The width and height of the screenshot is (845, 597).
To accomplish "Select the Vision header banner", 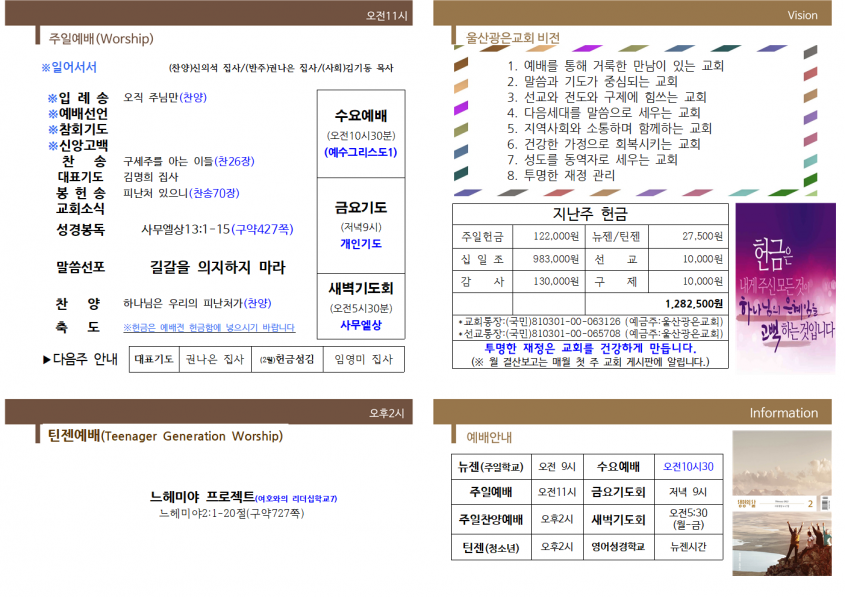I will pos(632,13).
